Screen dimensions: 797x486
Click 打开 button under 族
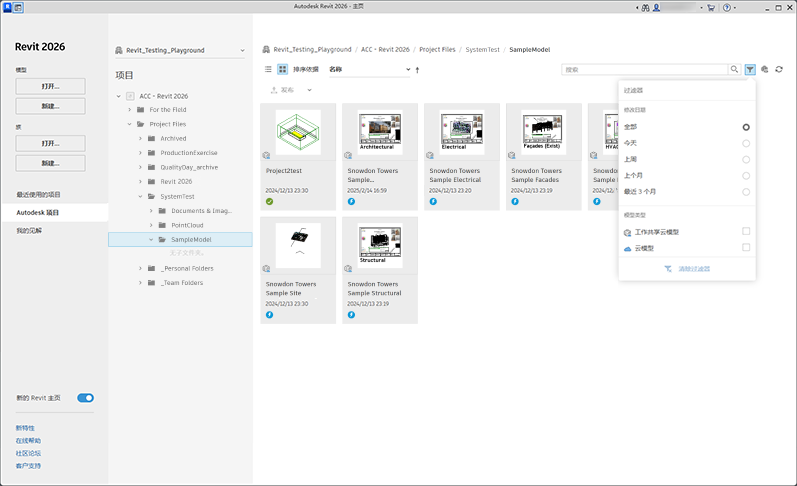click(50, 143)
